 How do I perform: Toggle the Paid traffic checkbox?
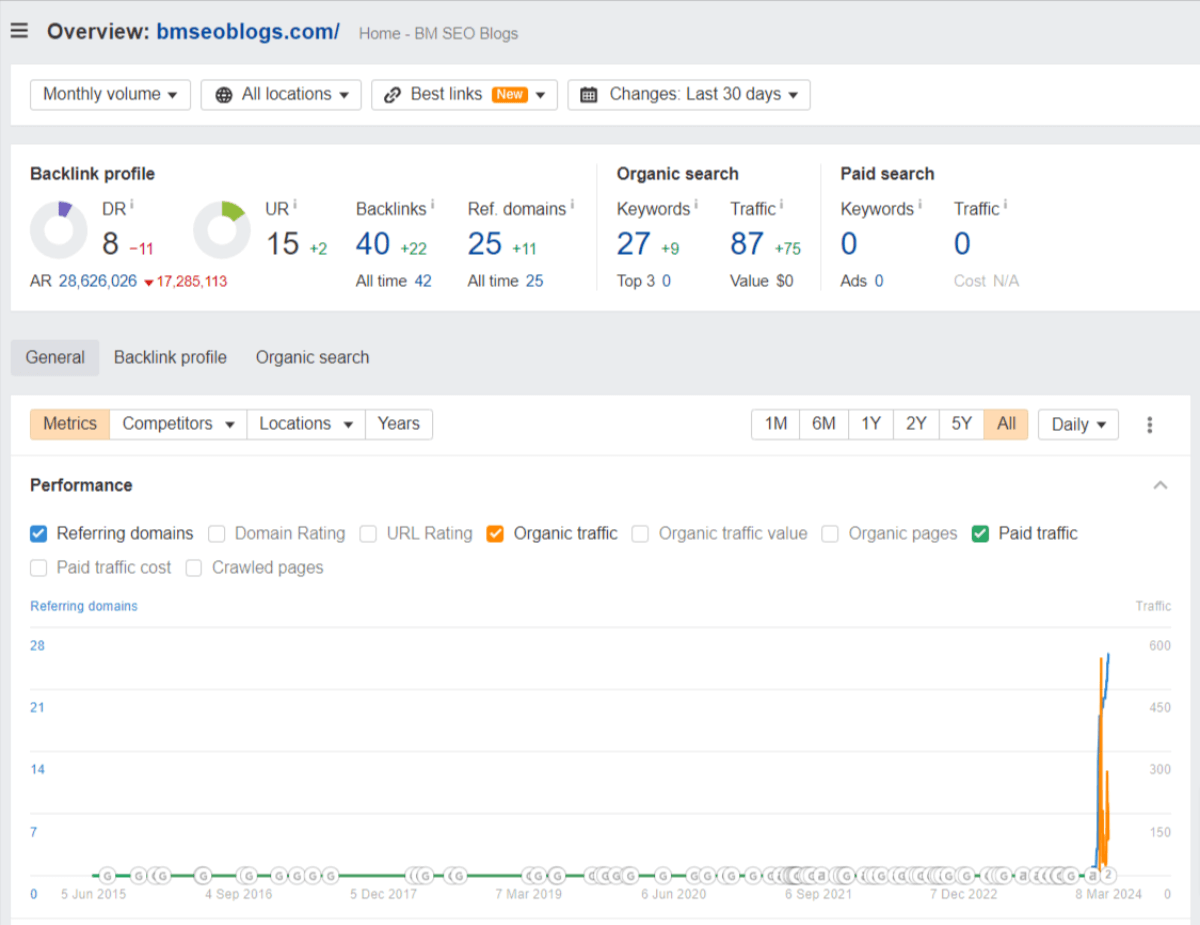pos(981,534)
